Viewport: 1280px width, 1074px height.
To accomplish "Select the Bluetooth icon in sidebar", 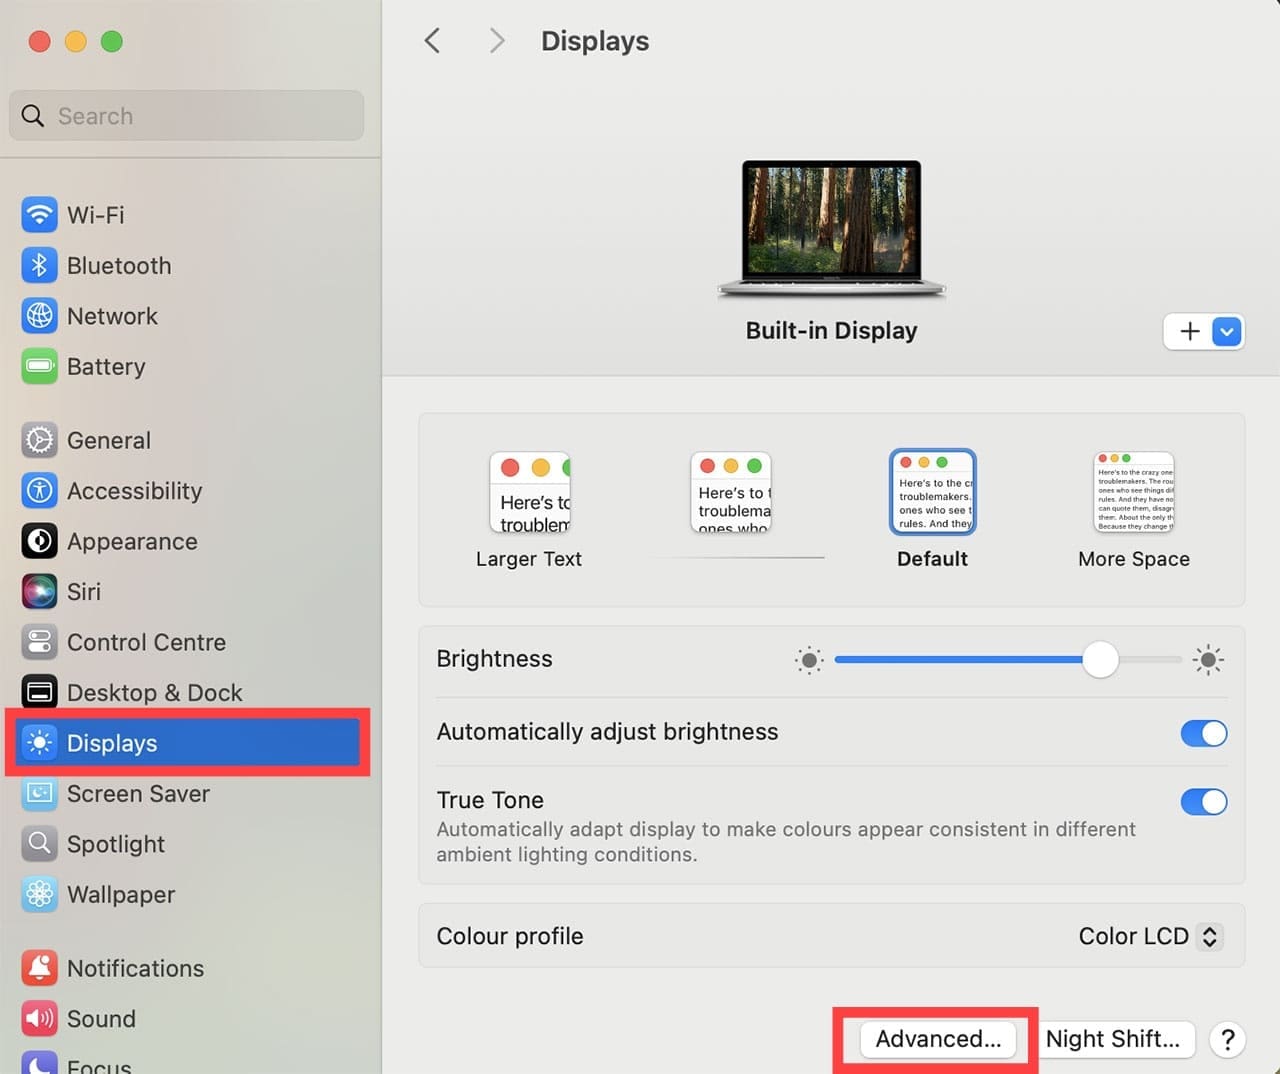I will coord(39,265).
